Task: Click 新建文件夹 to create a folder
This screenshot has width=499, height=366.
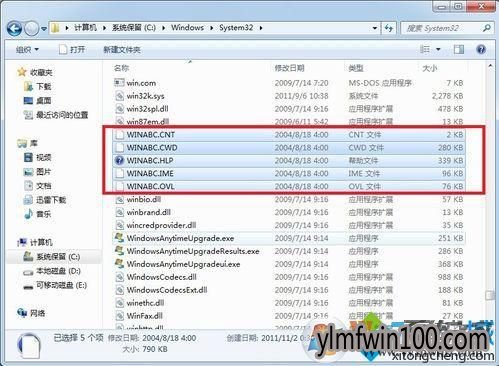Action: (122, 50)
